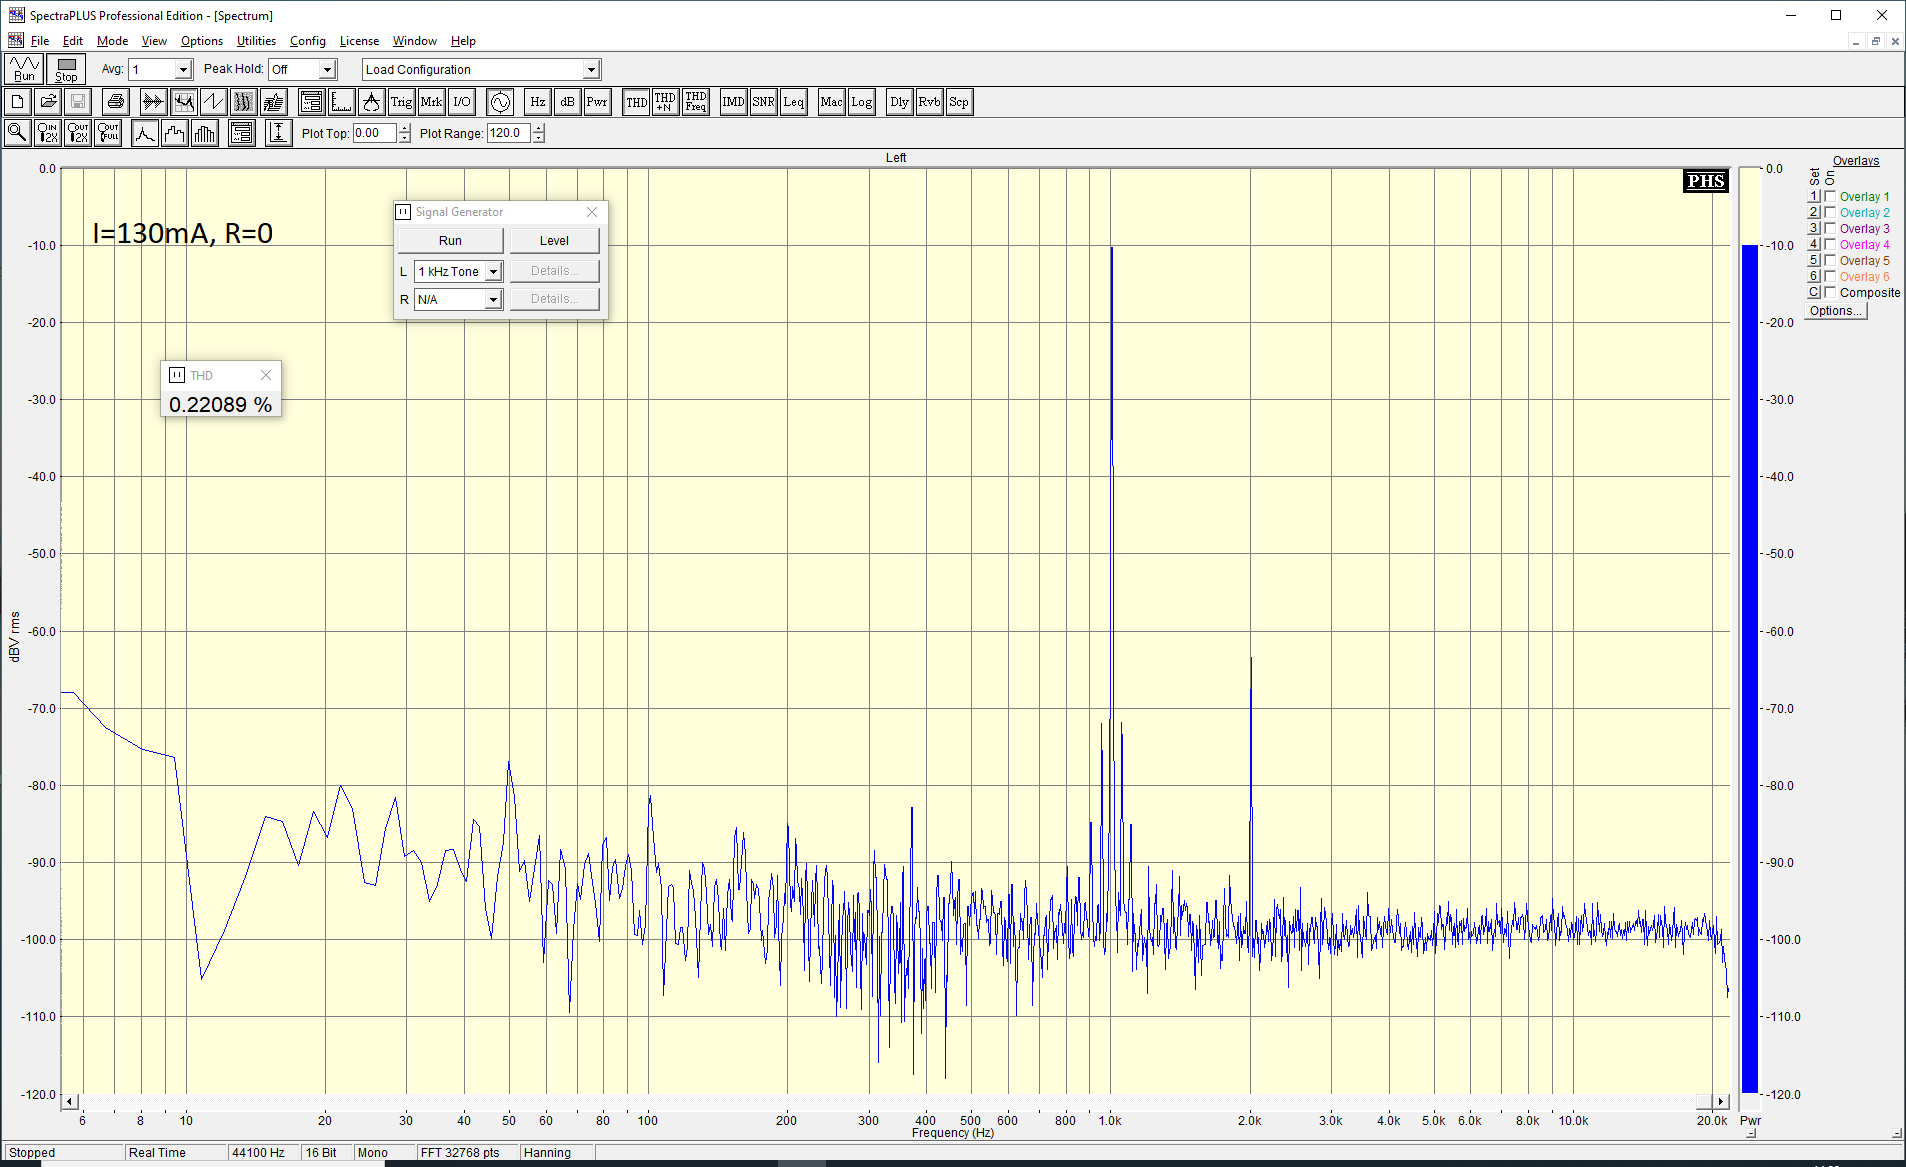This screenshot has width=1906, height=1167.
Task: Select bar graph plot style icon
Action: 205,133
